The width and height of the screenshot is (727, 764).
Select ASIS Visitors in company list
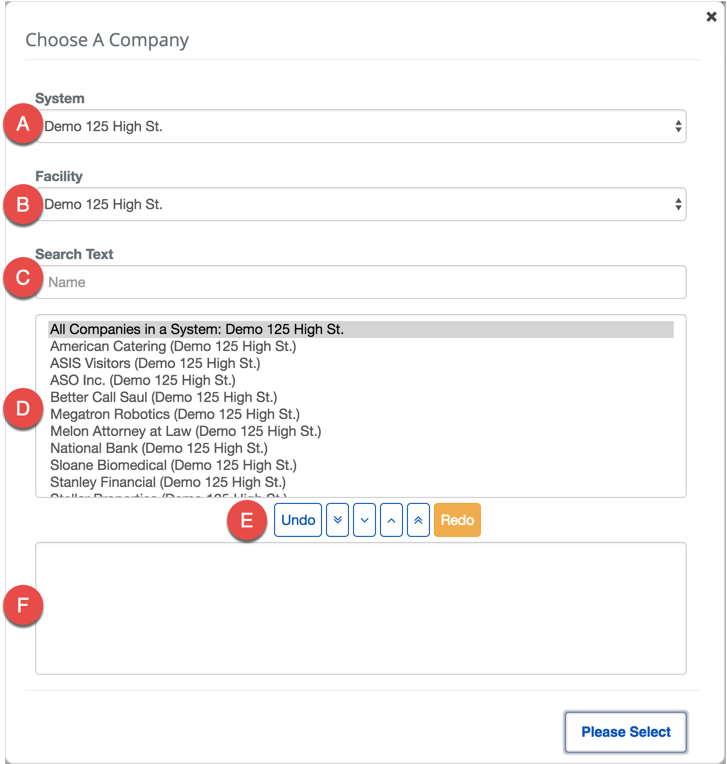tap(155, 363)
